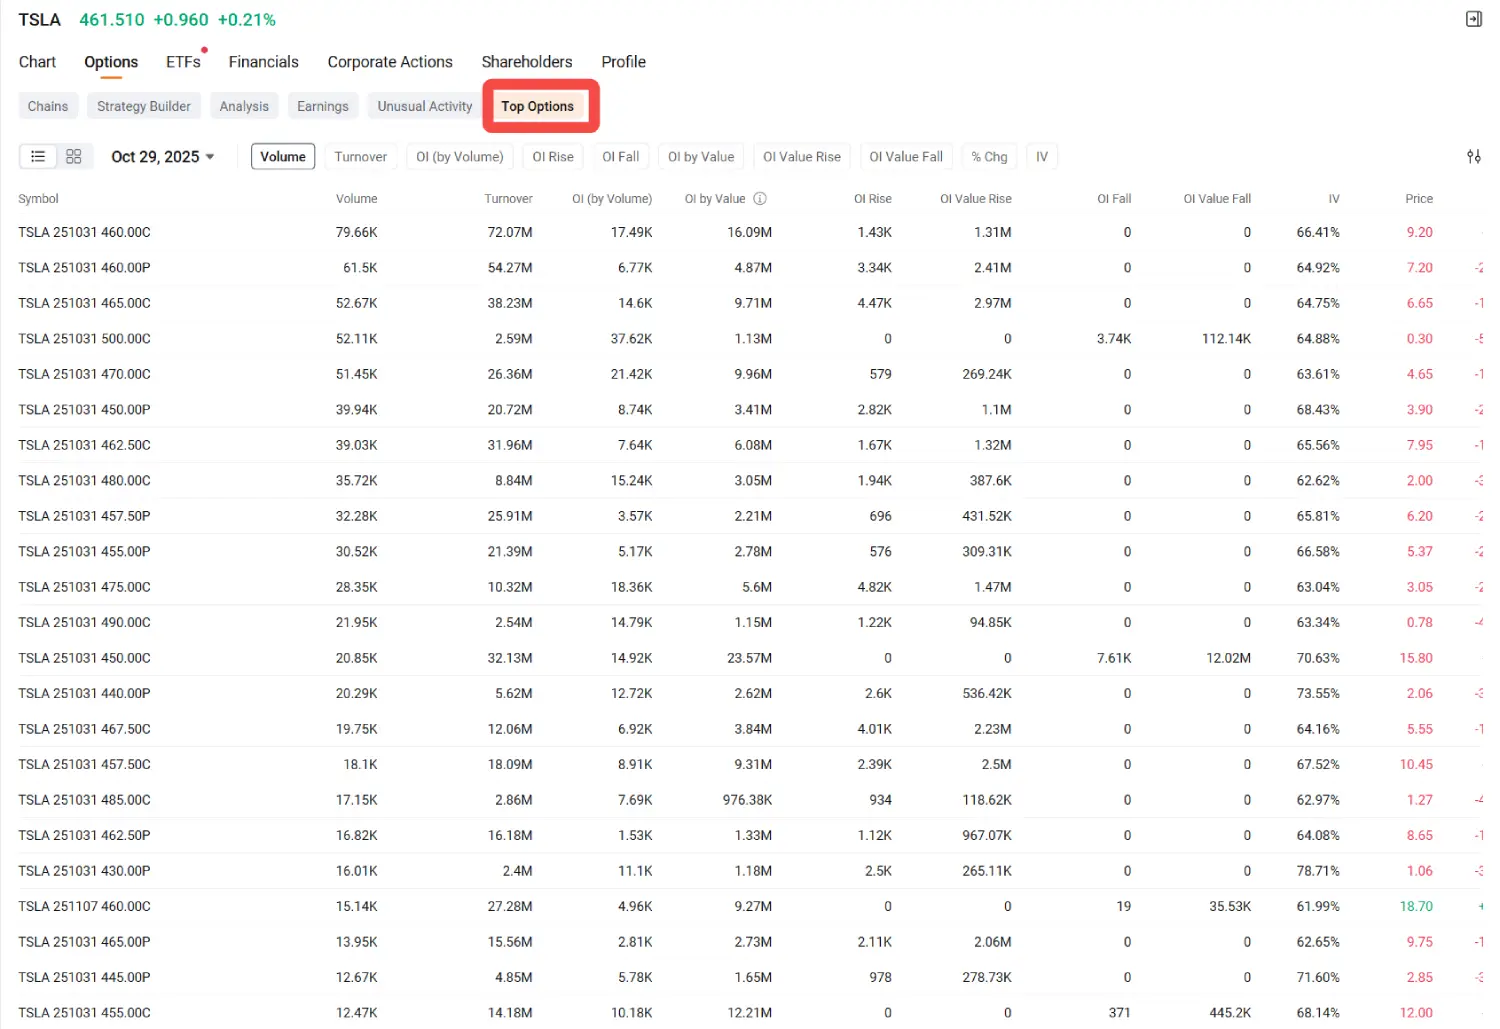
Task: Click the 79.66K volume value
Action: (356, 232)
